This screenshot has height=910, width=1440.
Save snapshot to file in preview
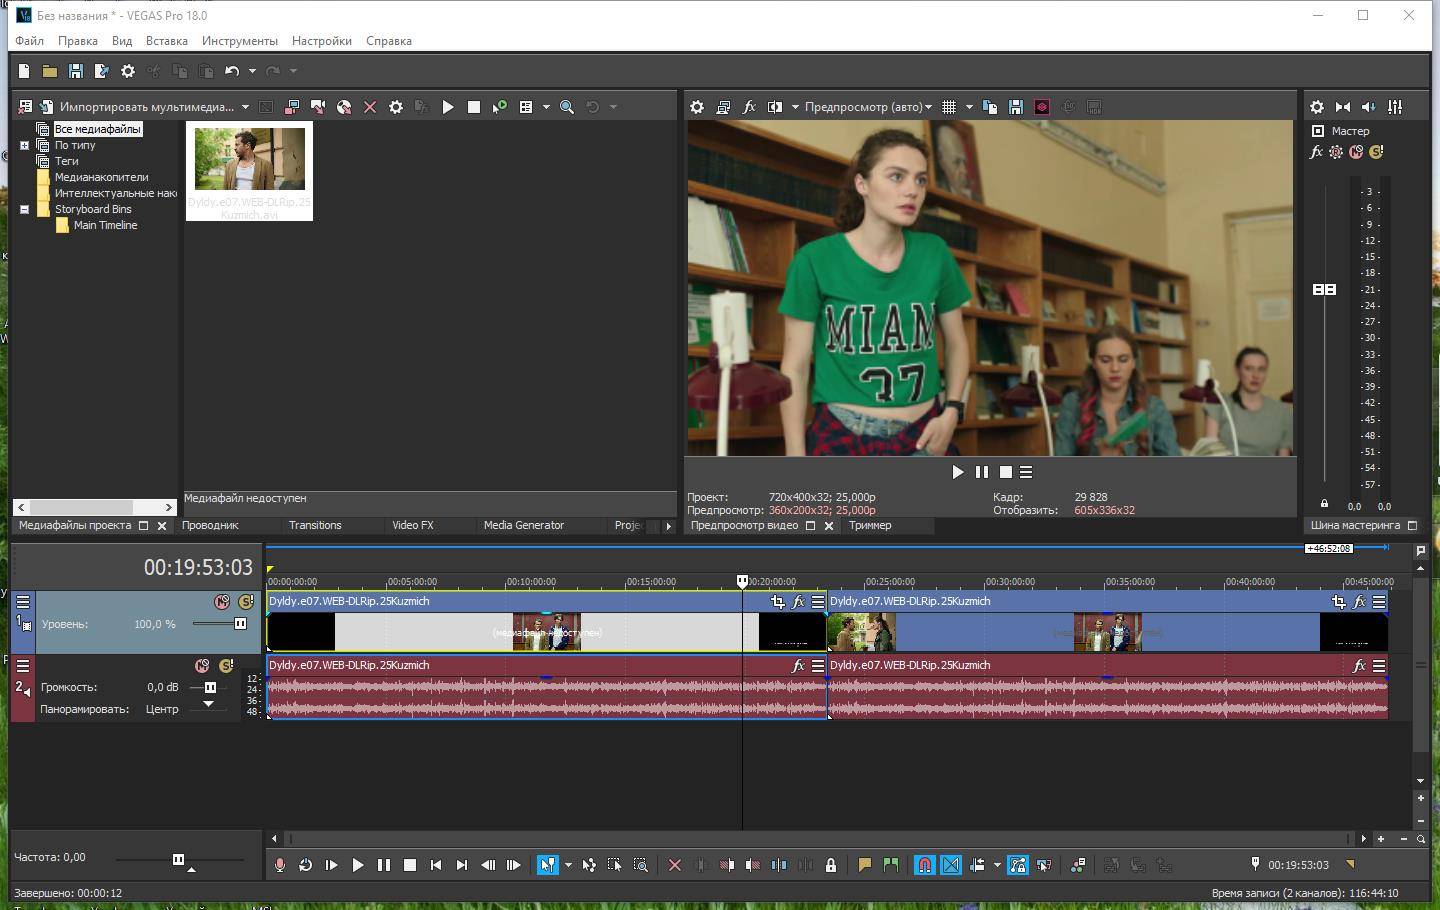coord(1016,107)
